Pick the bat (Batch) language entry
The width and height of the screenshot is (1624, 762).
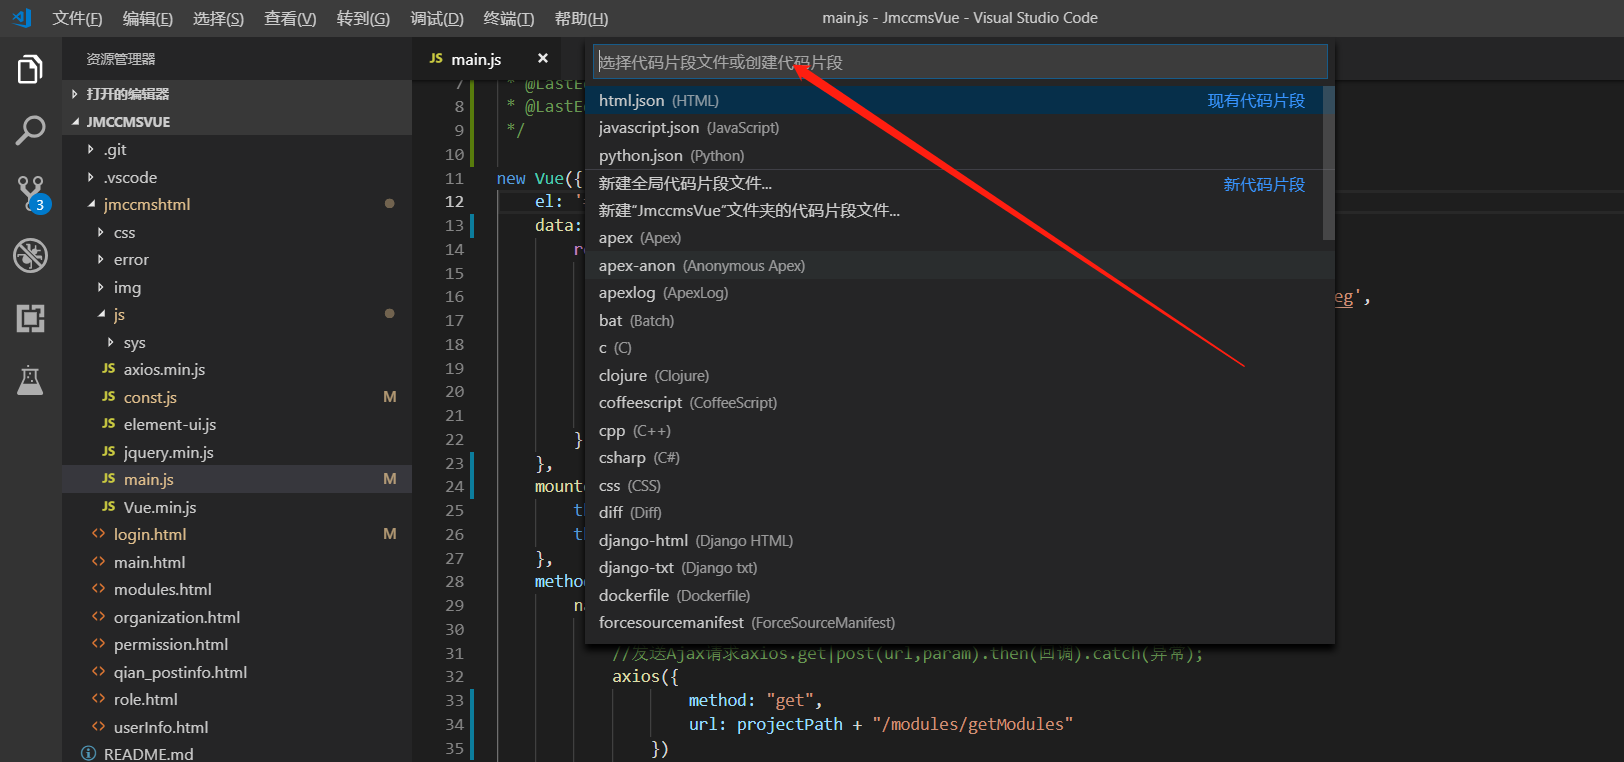coord(955,320)
